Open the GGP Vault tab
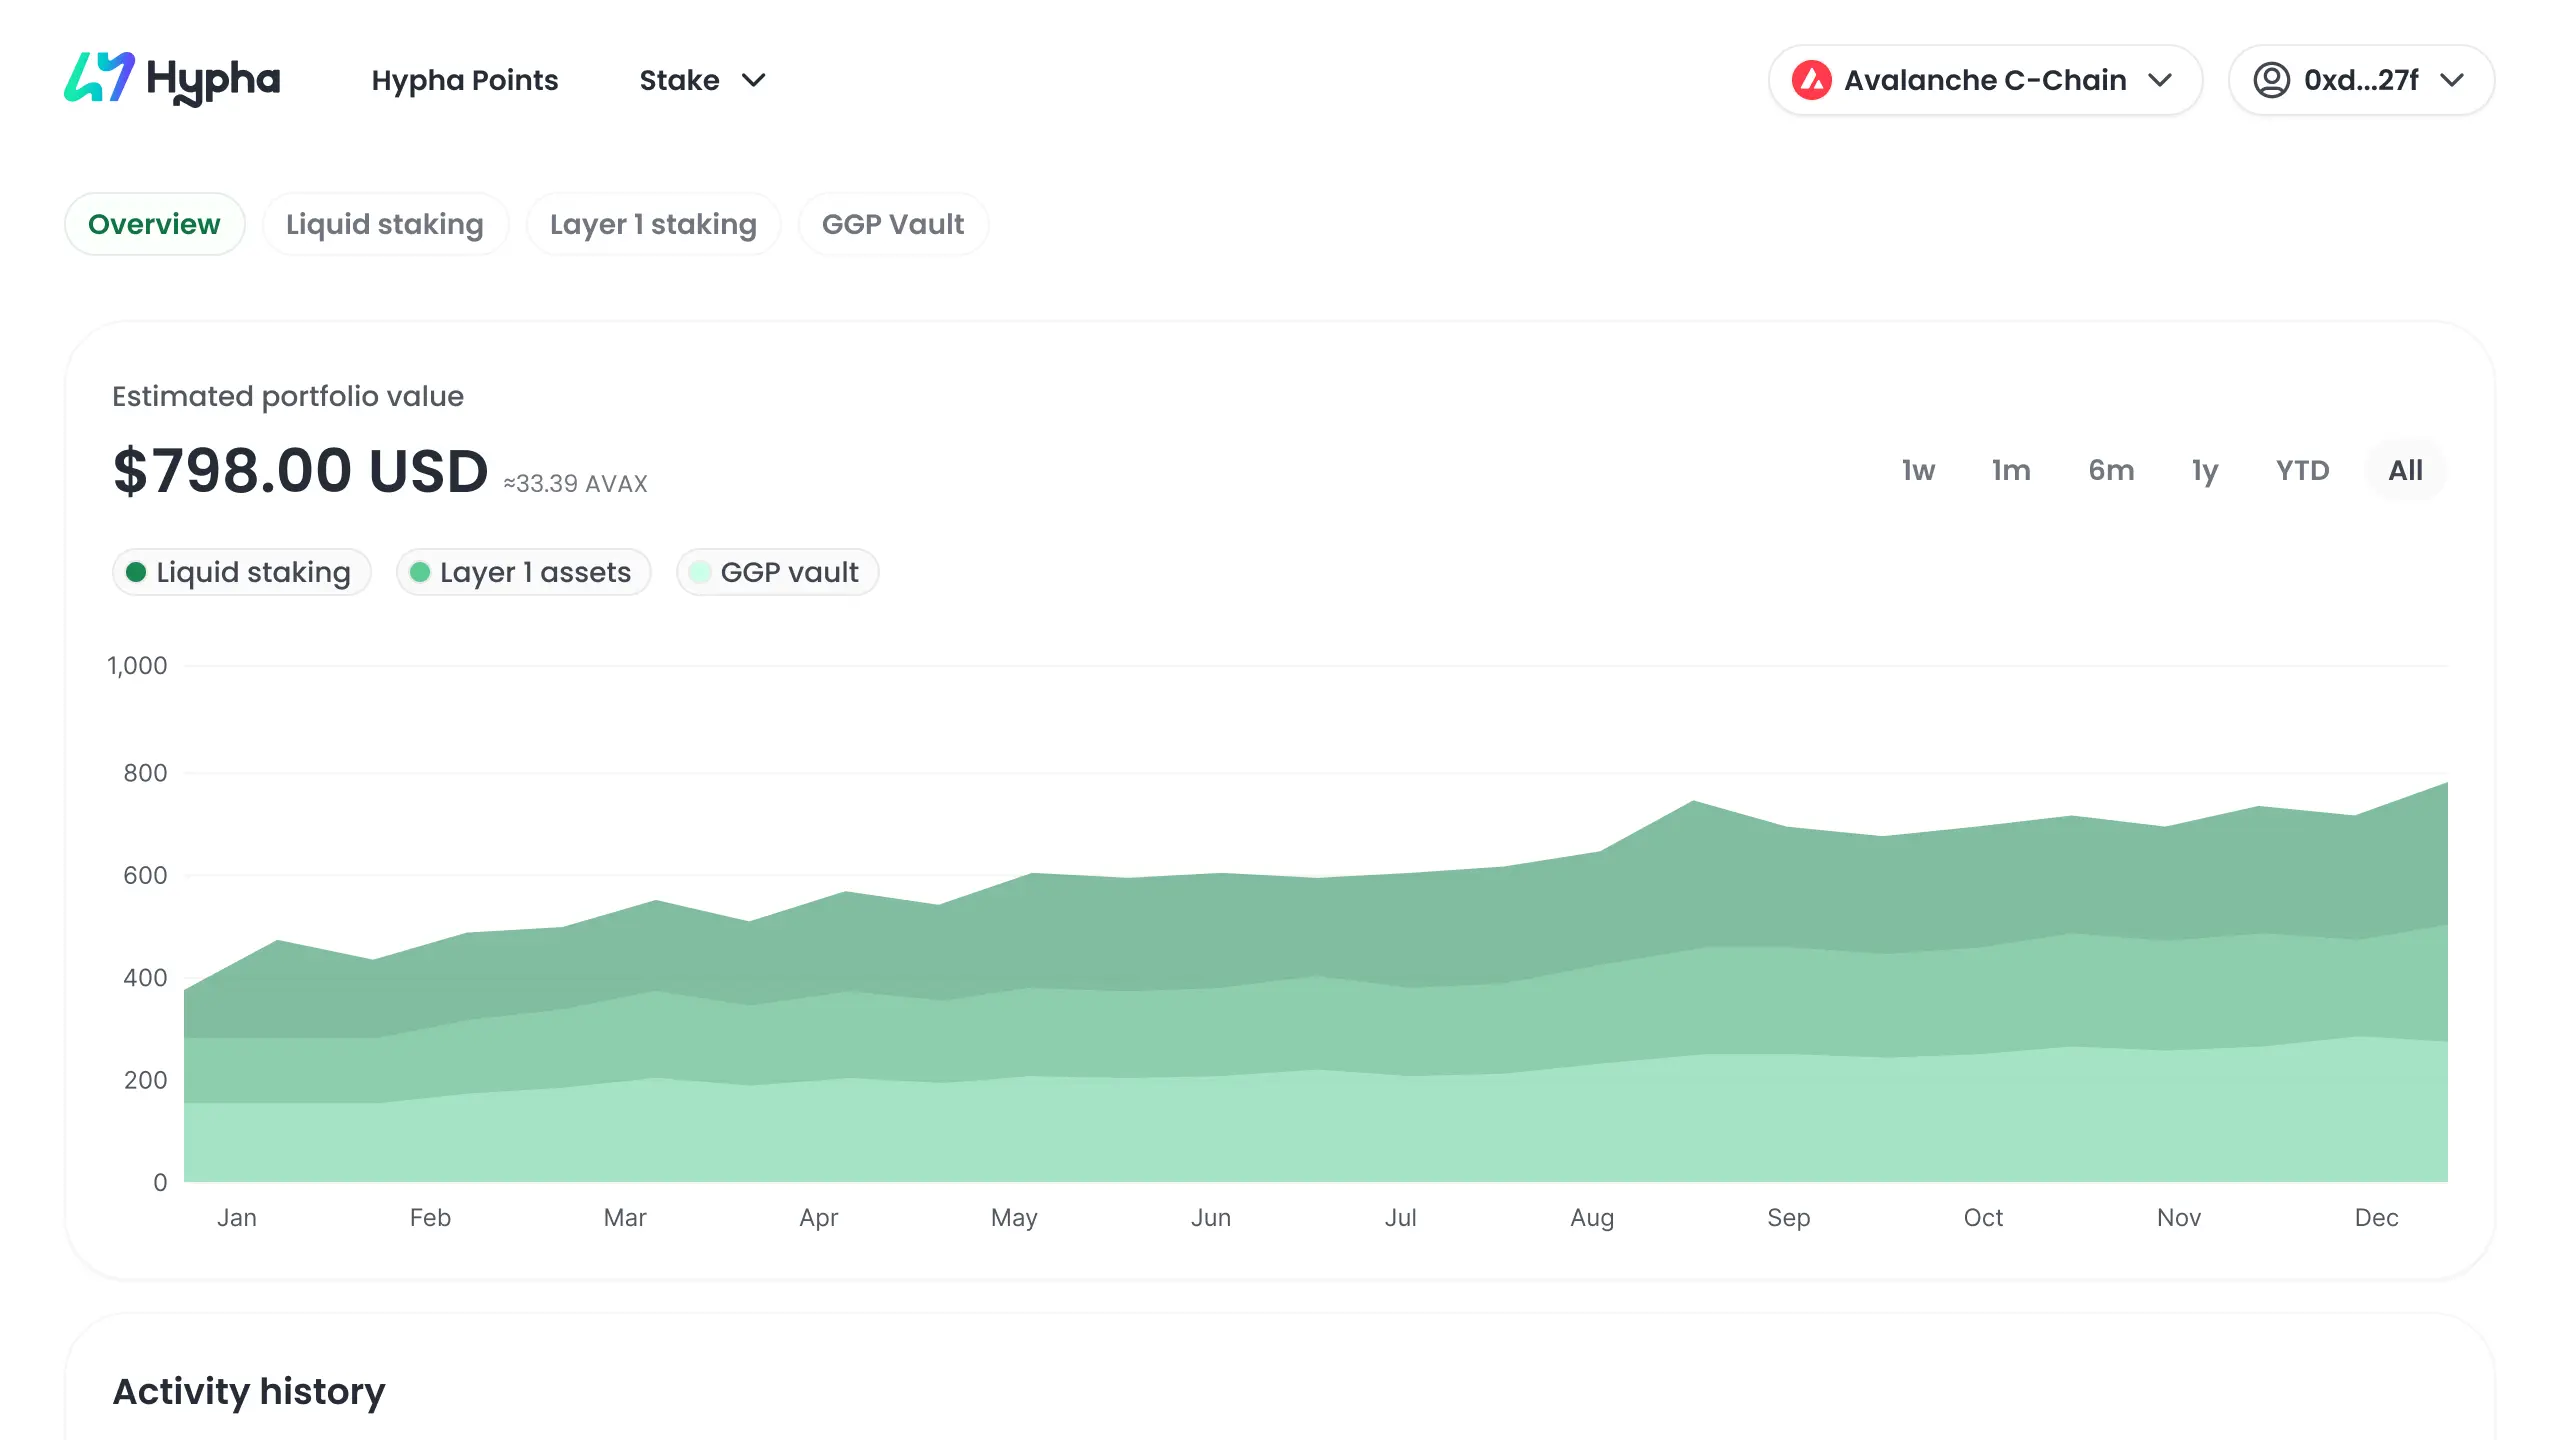The image size is (2560, 1440). tap(893, 224)
